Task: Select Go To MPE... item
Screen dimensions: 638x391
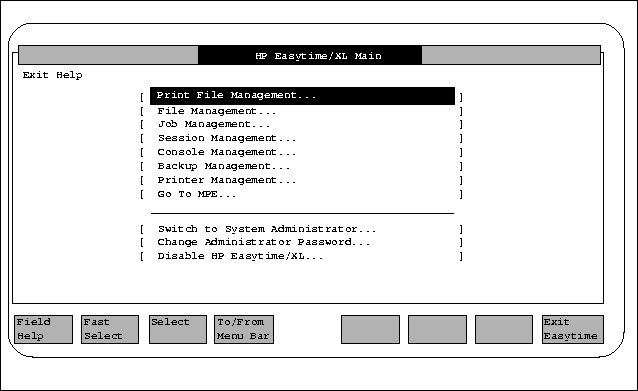Action: coord(197,194)
